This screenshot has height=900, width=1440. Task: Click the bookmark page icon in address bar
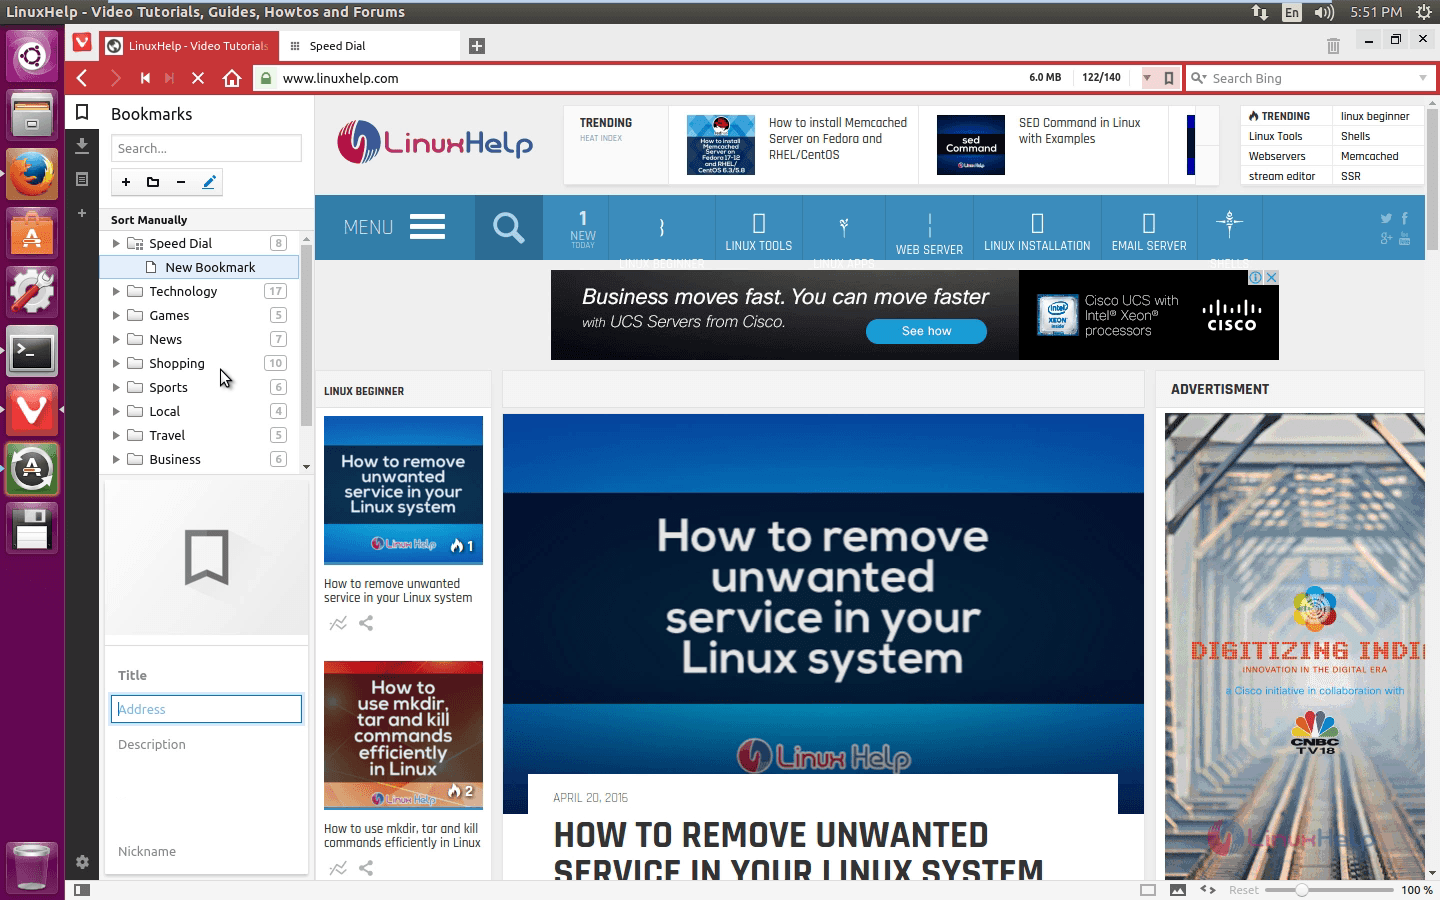coord(1168,78)
